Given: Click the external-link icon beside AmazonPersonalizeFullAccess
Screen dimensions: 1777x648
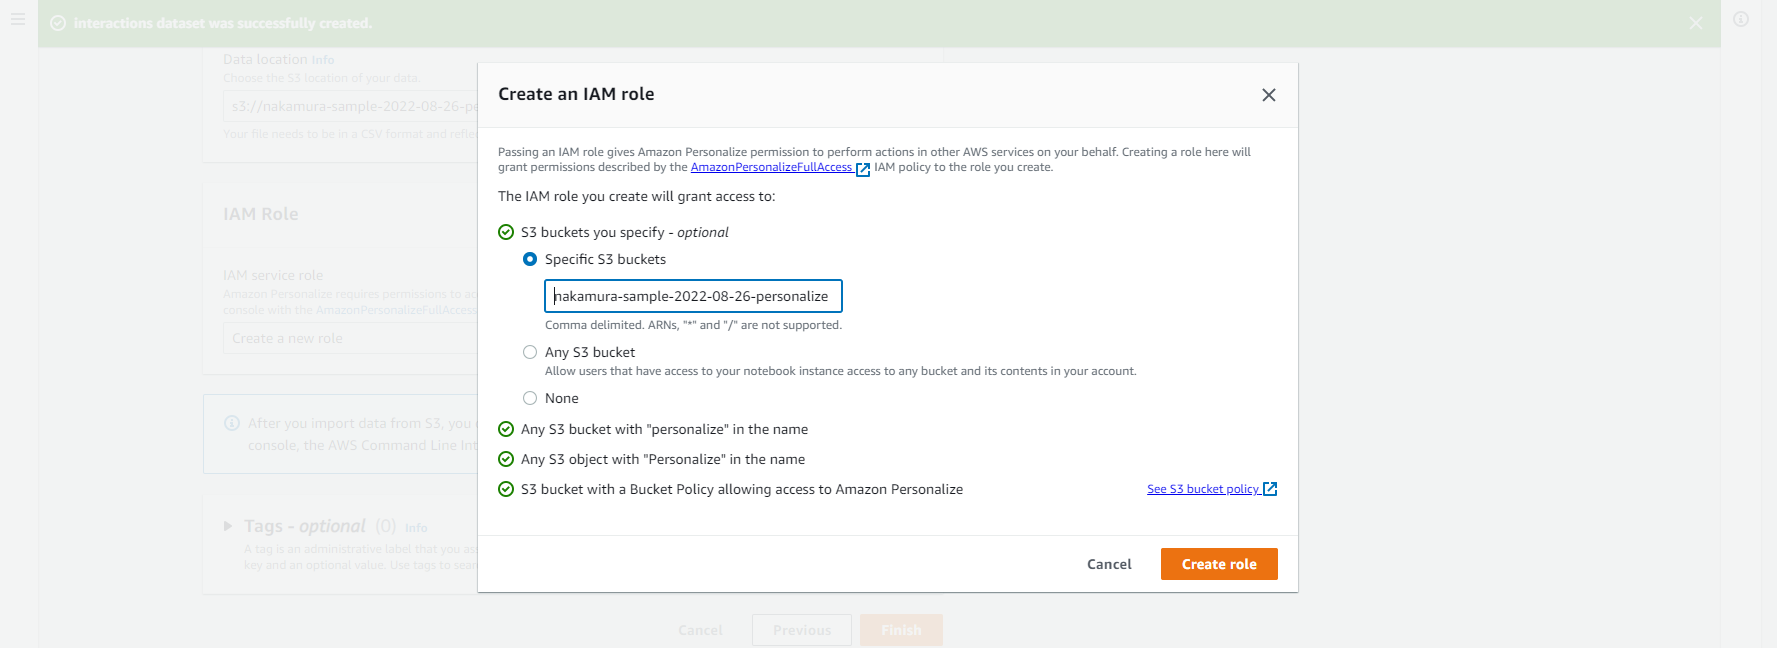Looking at the screenshot, I should click(x=863, y=169).
